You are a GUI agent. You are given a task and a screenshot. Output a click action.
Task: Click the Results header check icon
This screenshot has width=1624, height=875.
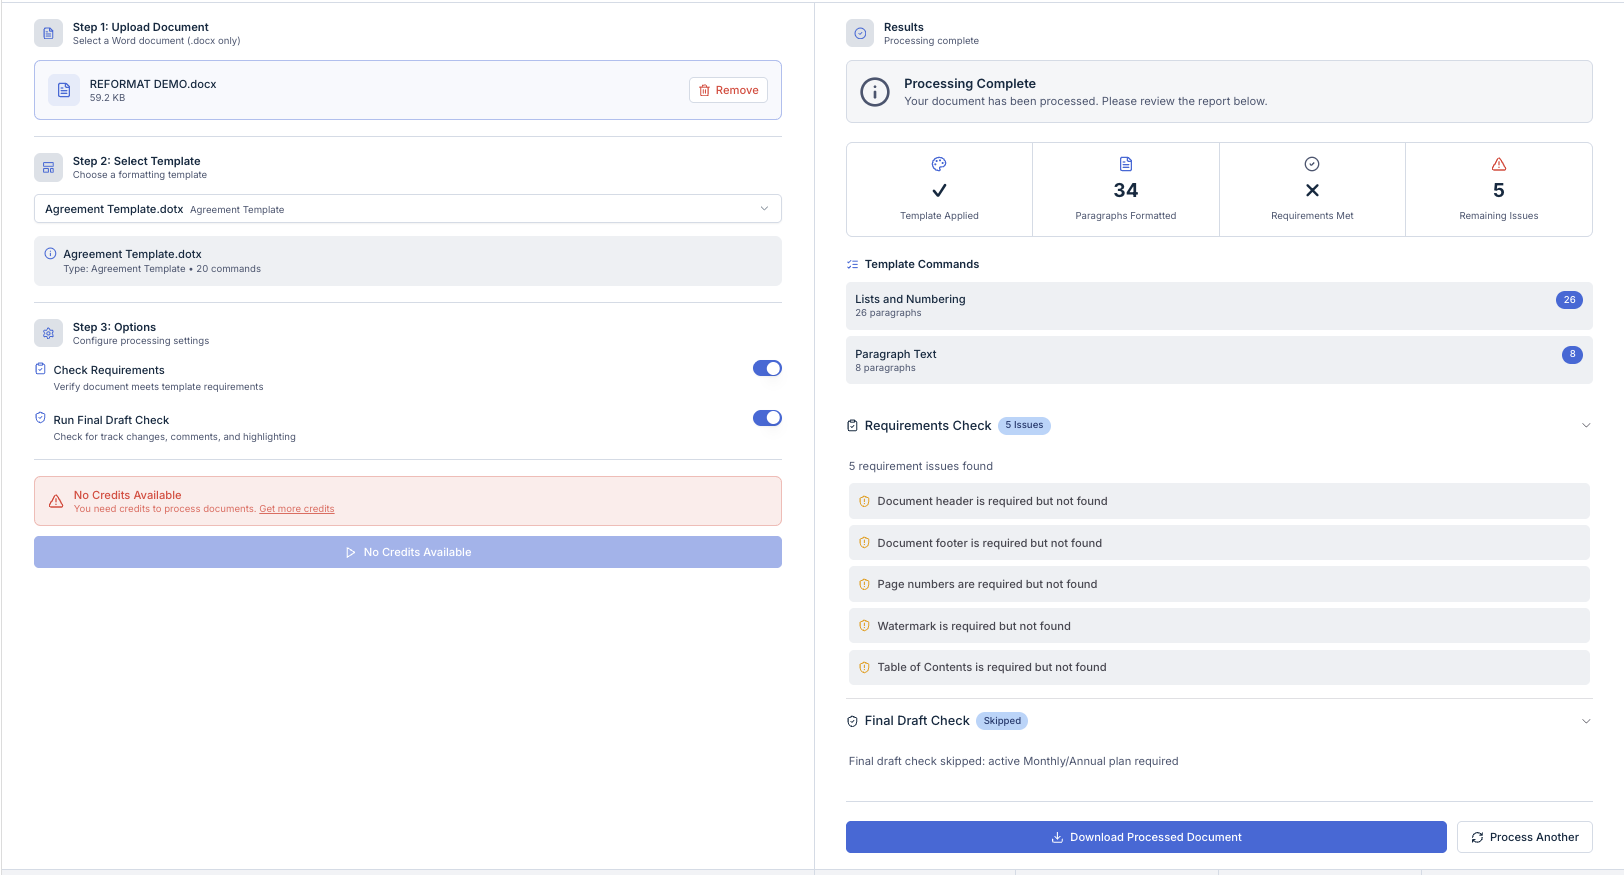pos(860,33)
